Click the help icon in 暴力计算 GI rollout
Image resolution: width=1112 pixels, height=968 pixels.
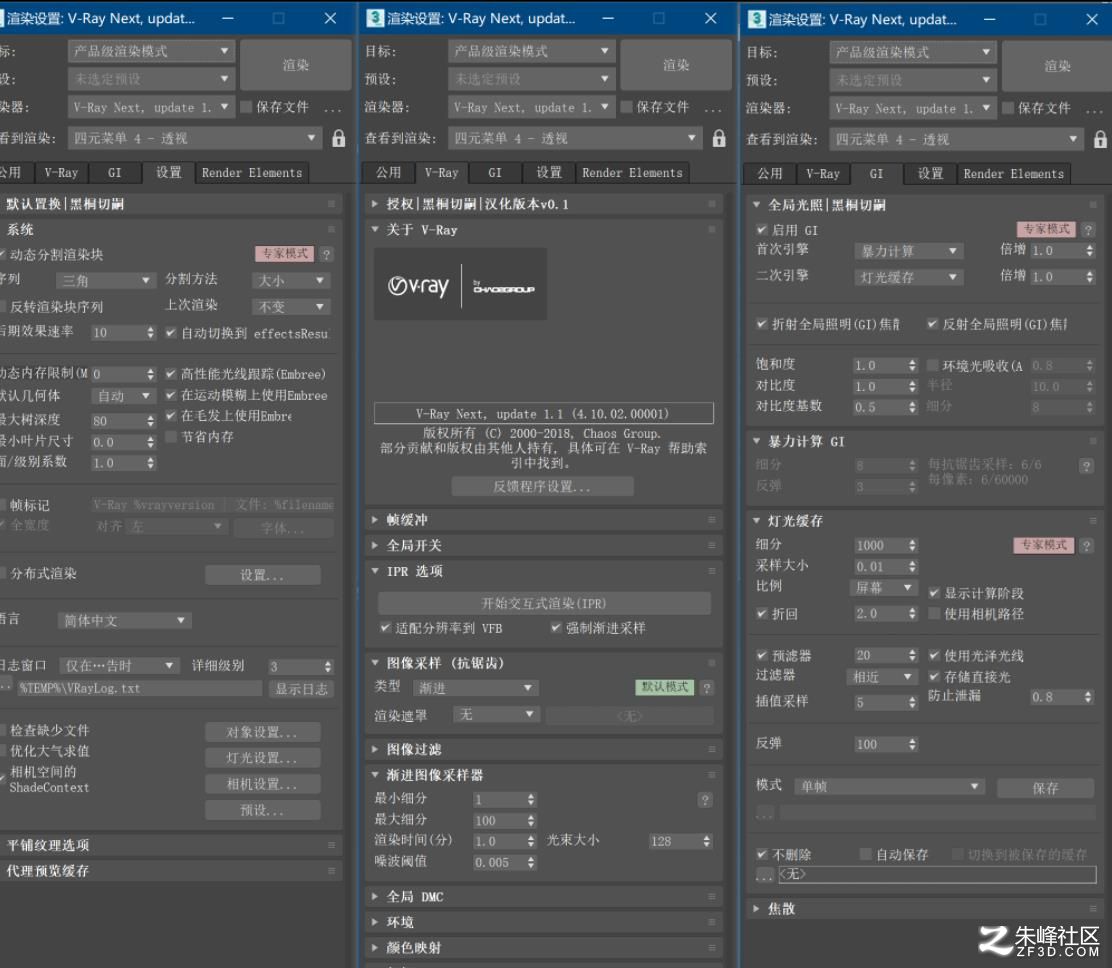pyautogui.click(x=1086, y=466)
